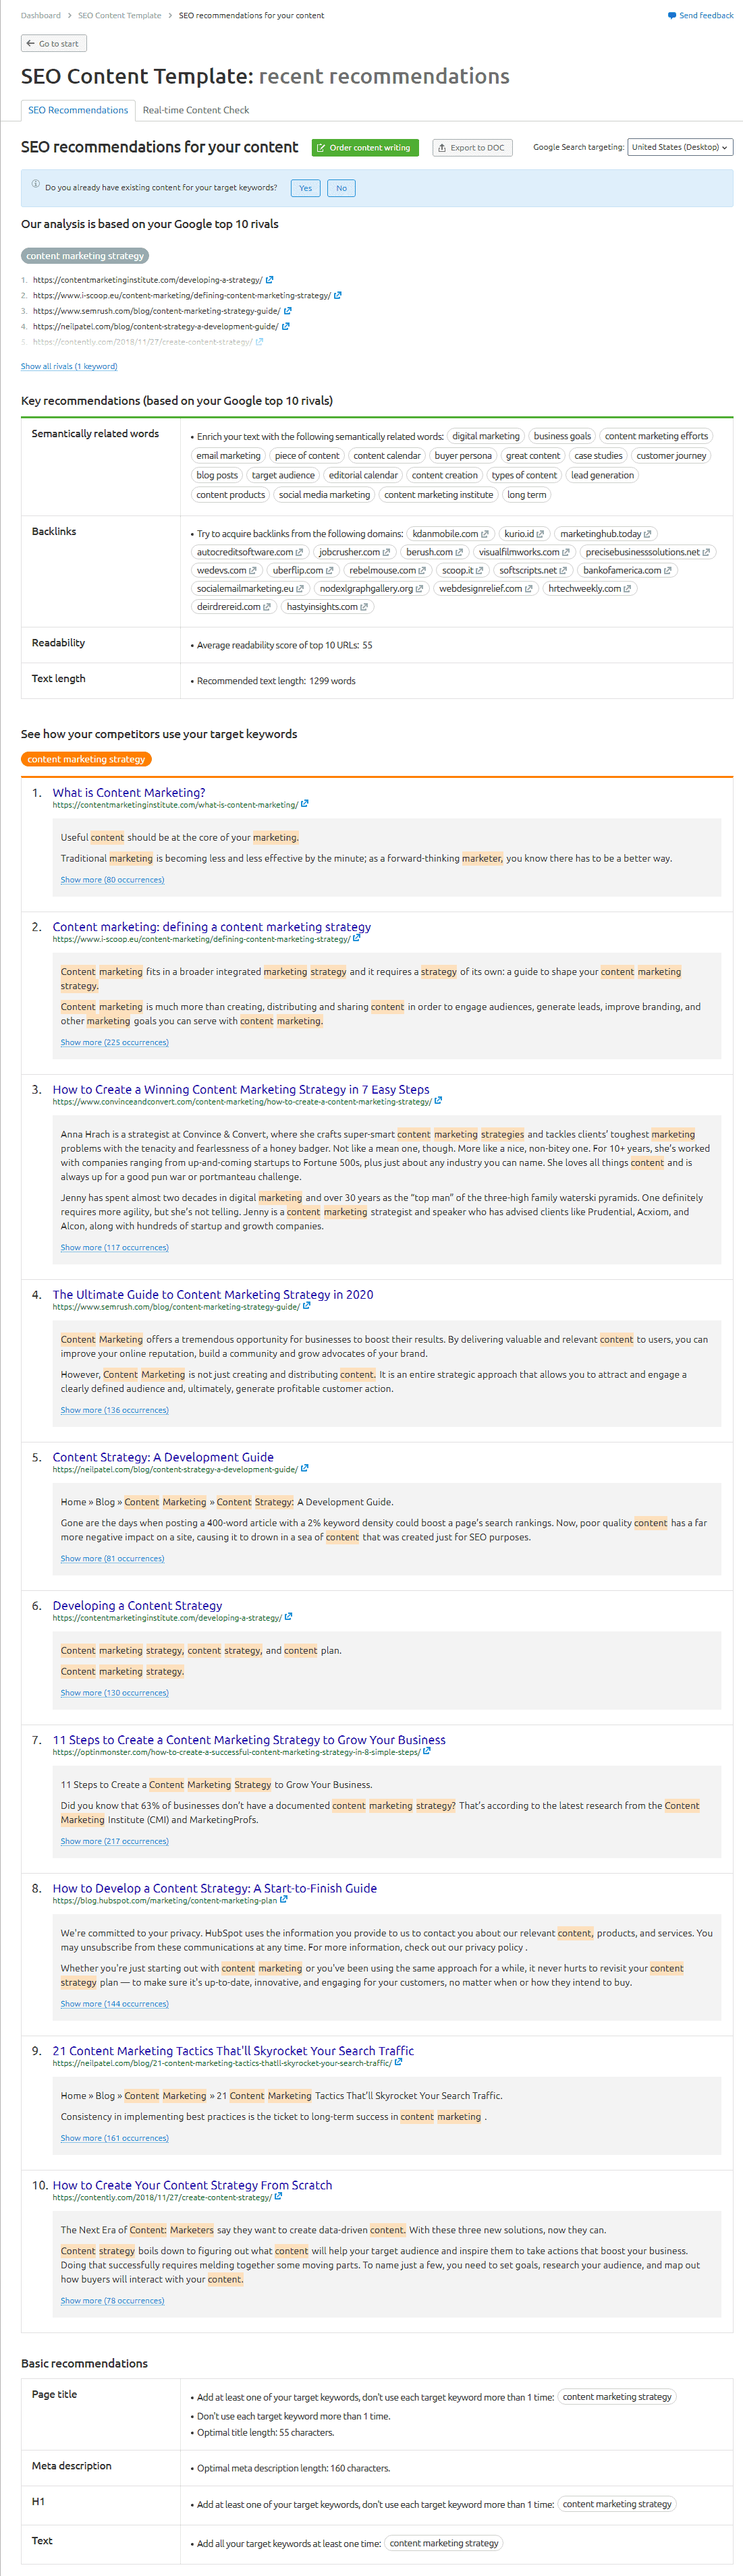Switch to the Real-time Content Check tab

[196, 110]
